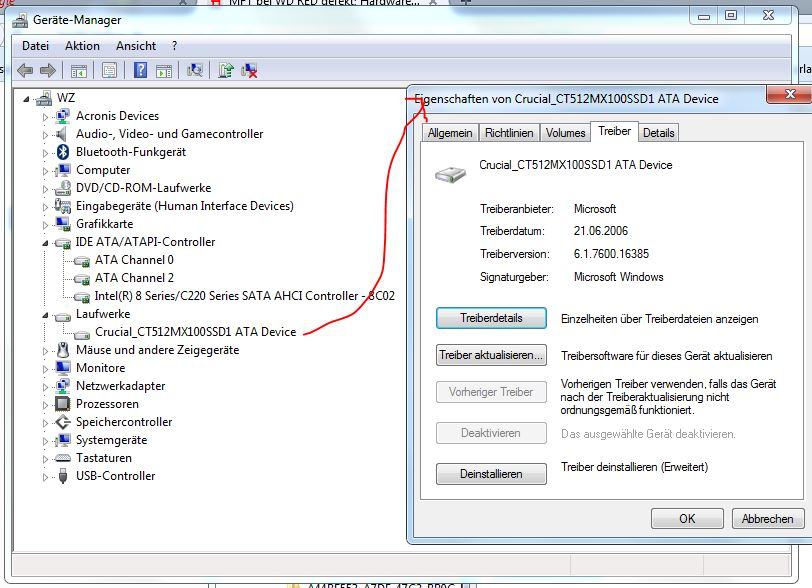The height and width of the screenshot is (588, 812).
Task: Click the Forward arrow toolbar icon
Action: (47, 70)
